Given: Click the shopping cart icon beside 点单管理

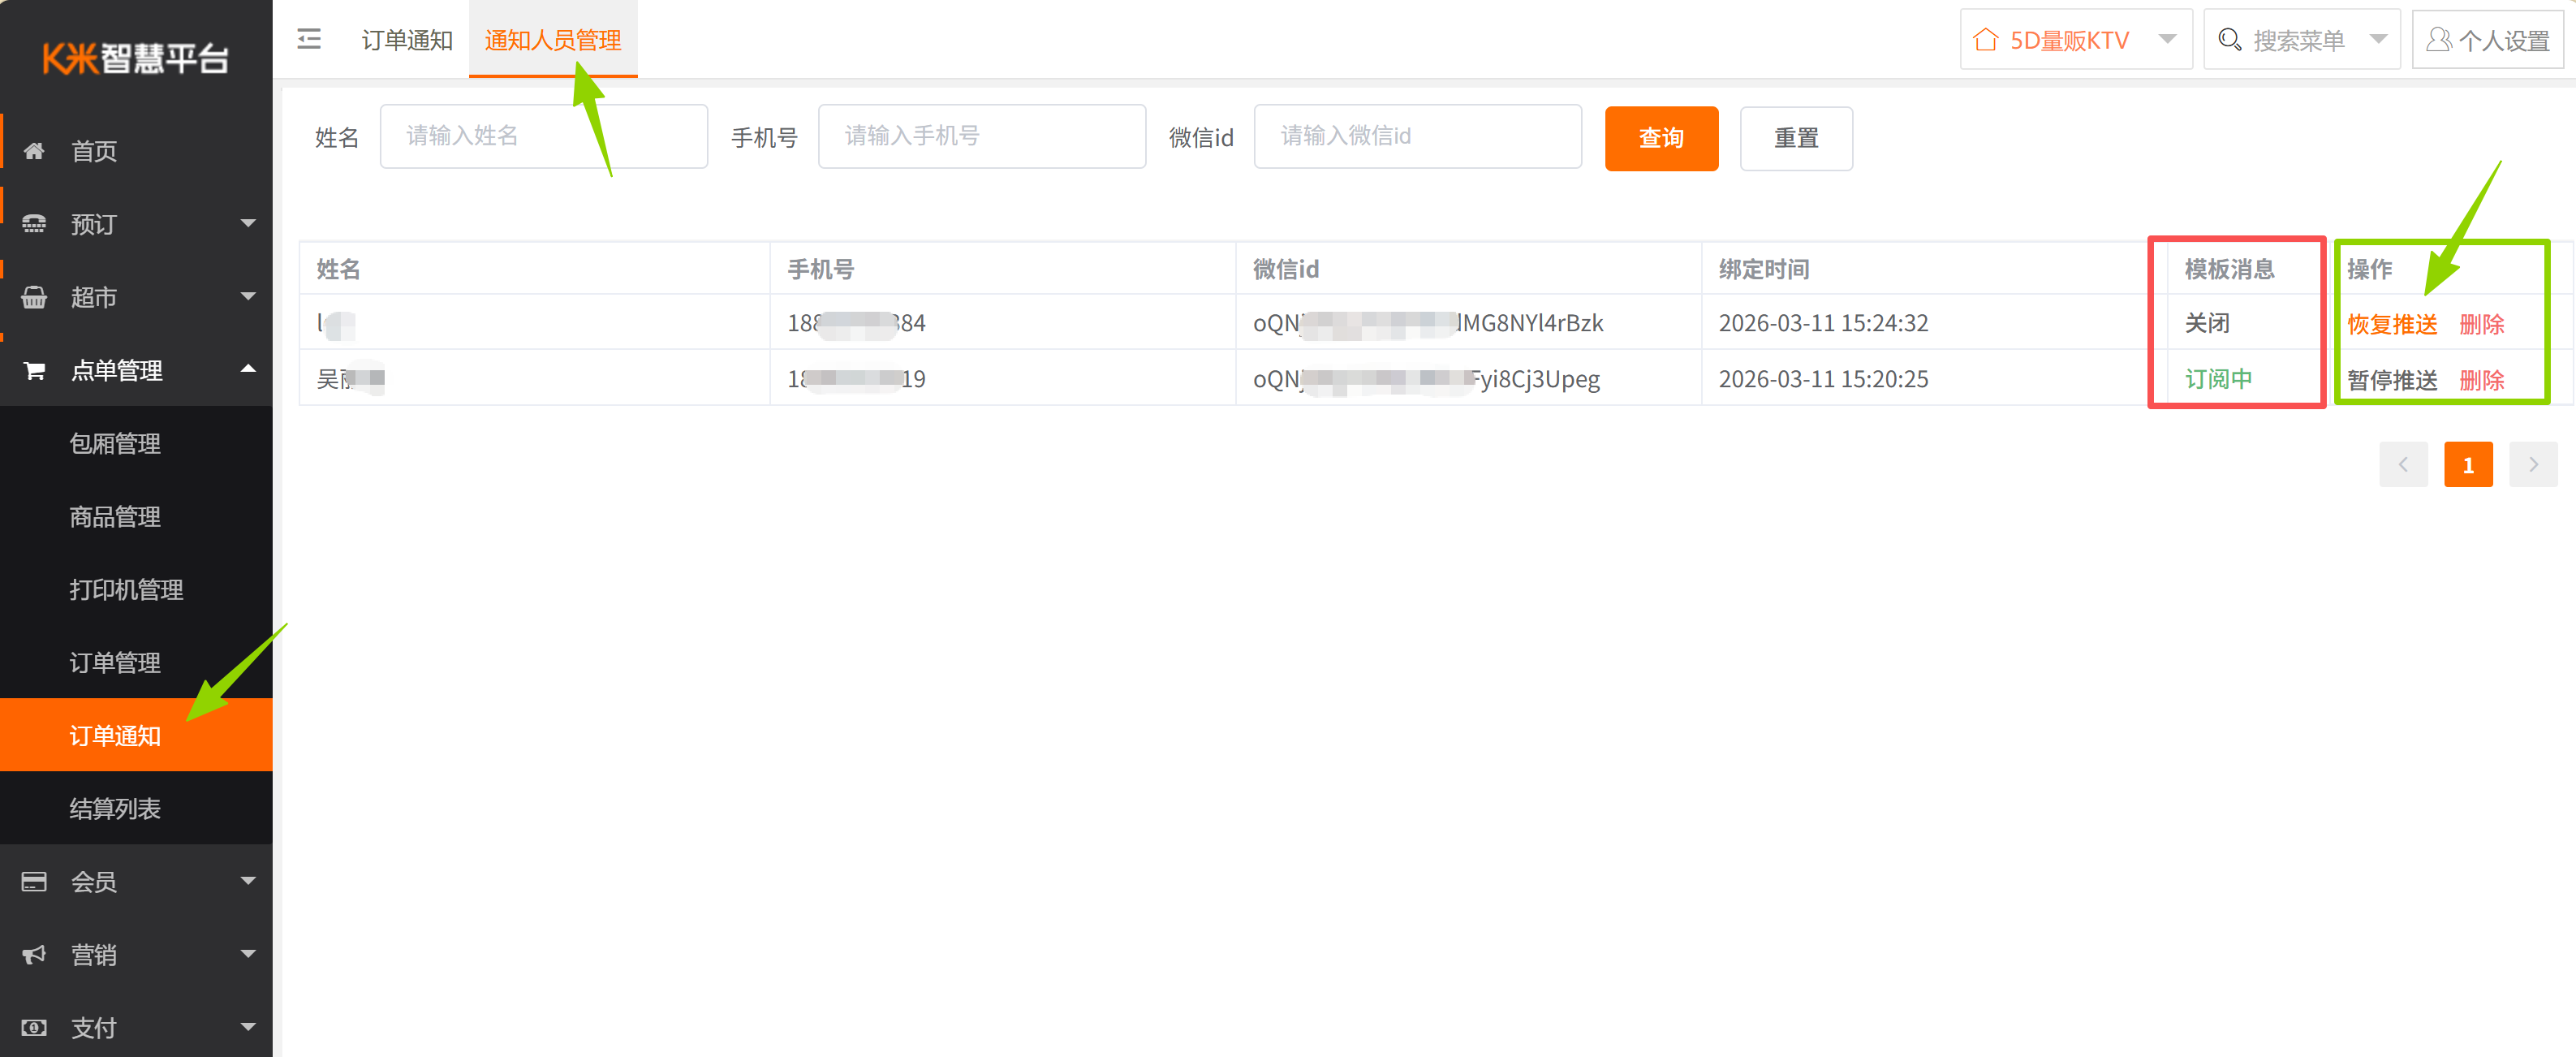Looking at the screenshot, I should click(34, 371).
